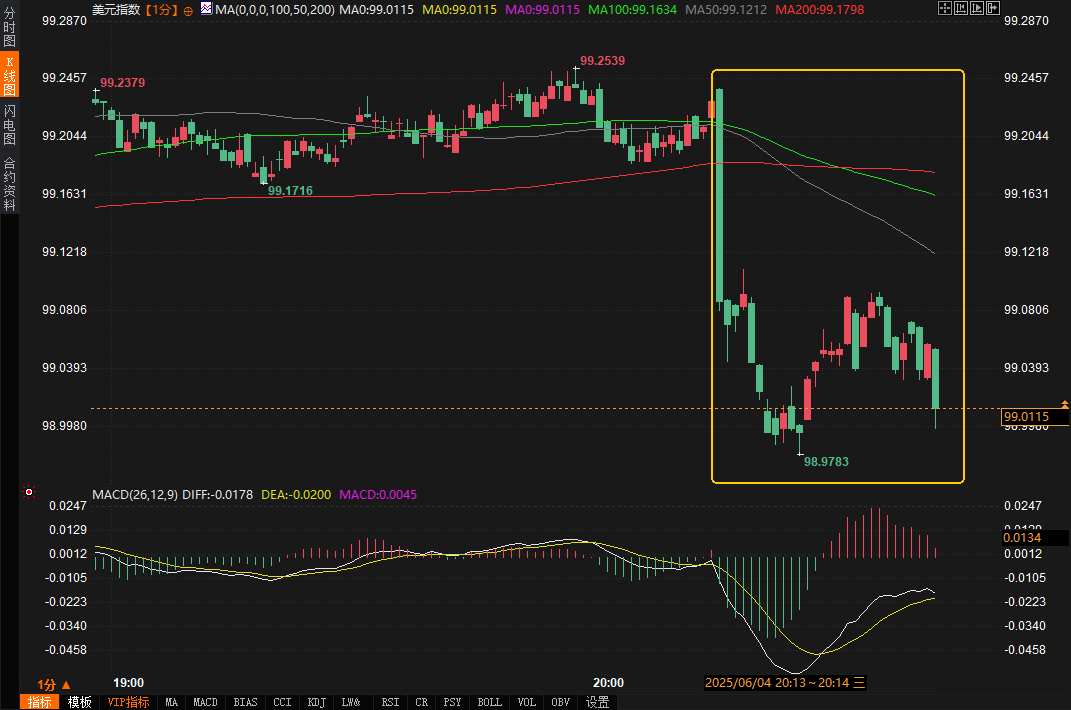Viewport: 1071px width, 710px height.
Task: Select BIAS indicator
Action: click(245, 702)
